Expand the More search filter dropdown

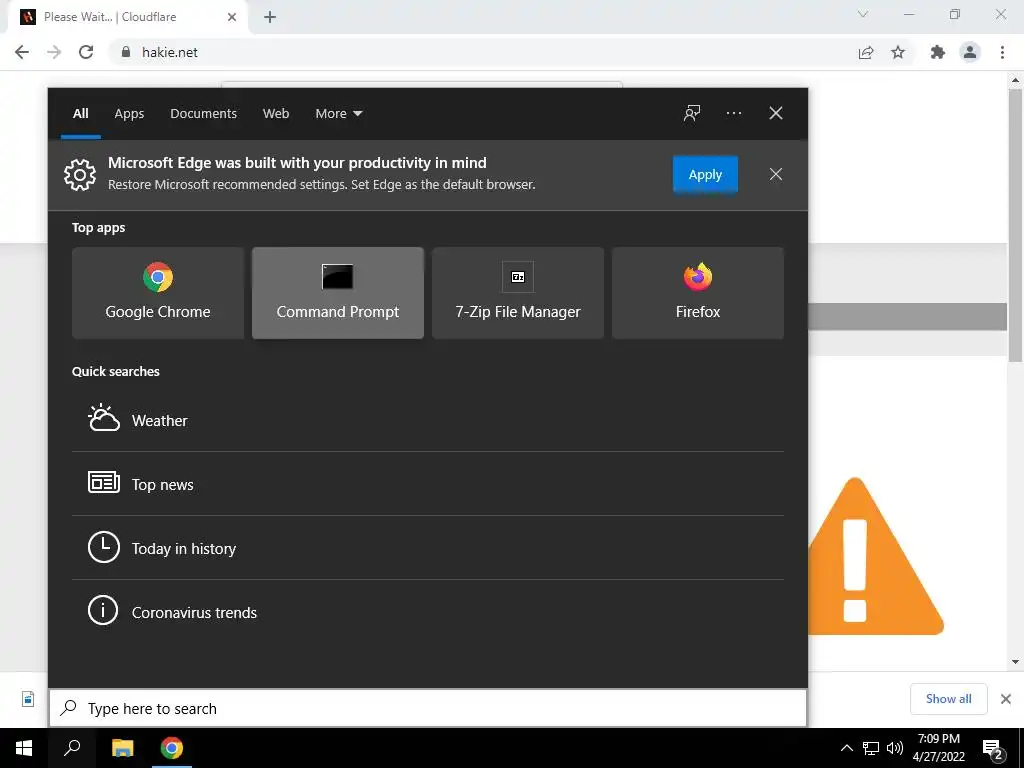[x=338, y=113]
